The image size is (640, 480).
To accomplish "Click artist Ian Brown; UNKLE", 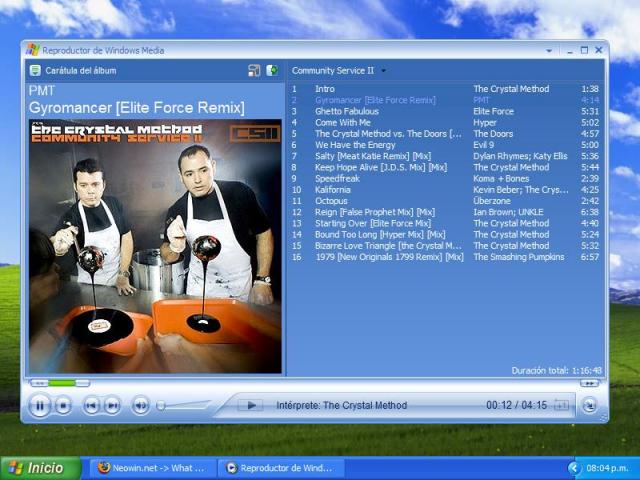I will [508, 212].
